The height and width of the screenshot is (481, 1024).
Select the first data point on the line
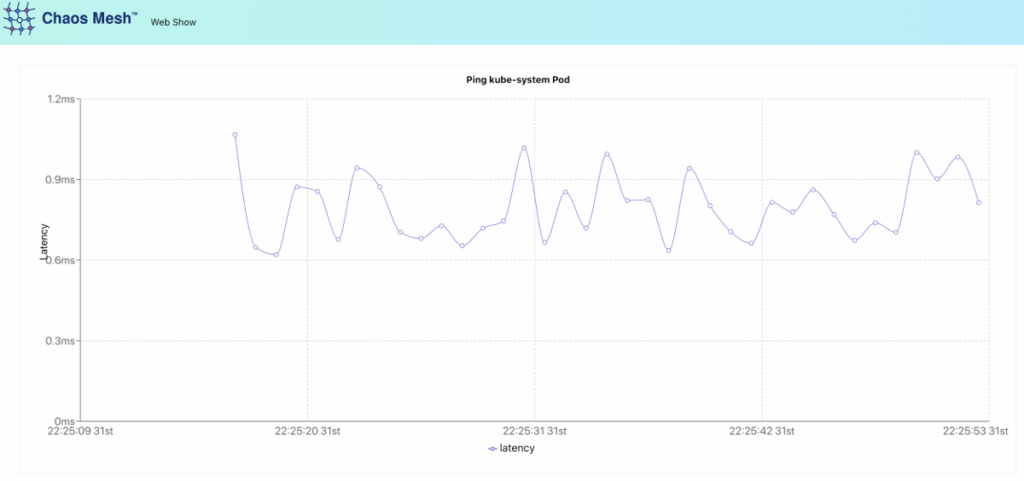tap(235, 135)
